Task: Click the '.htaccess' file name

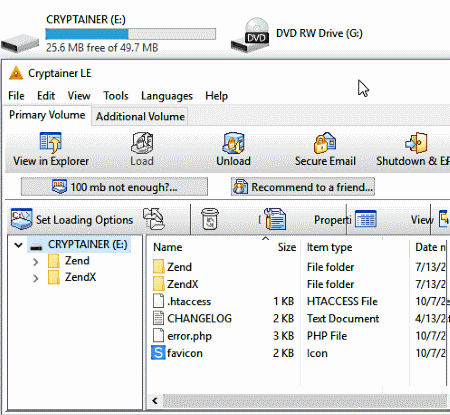Action: [189, 301]
